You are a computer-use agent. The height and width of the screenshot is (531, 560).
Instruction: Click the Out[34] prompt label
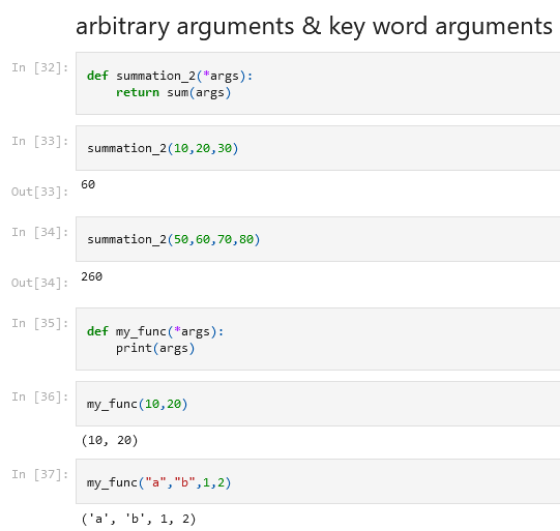pos(40,283)
